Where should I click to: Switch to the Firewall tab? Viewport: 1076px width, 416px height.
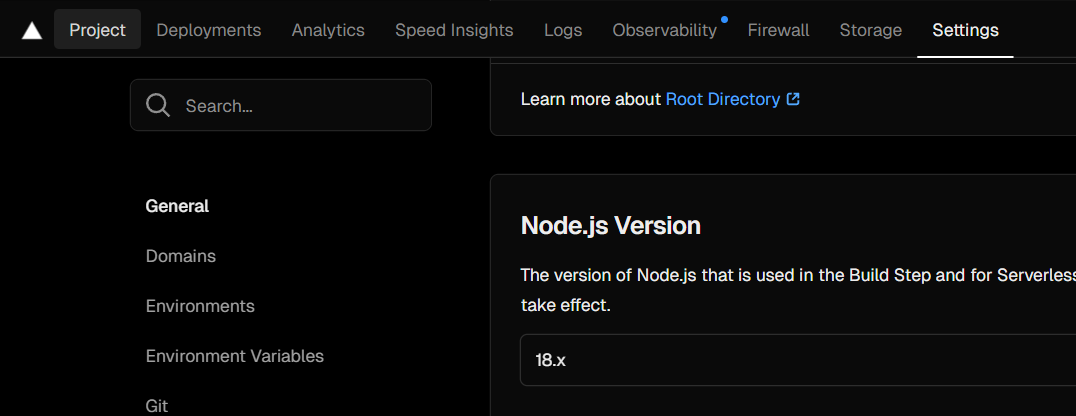pos(778,30)
